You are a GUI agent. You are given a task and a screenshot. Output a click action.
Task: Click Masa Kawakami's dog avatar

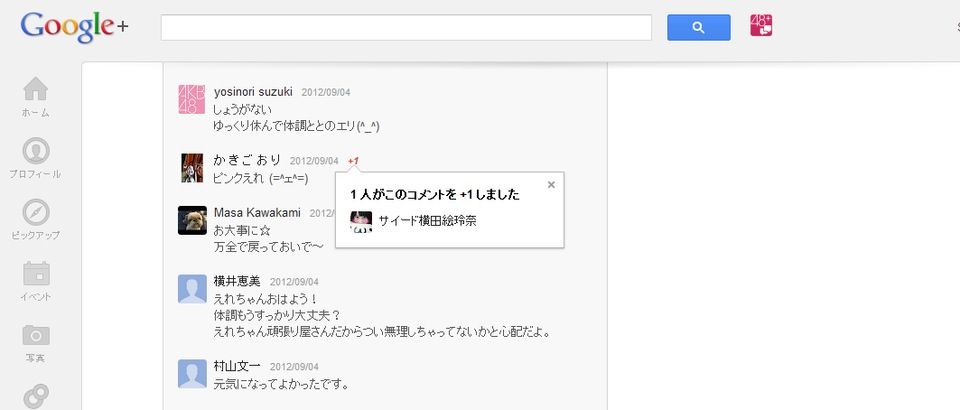pyautogui.click(x=192, y=220)
